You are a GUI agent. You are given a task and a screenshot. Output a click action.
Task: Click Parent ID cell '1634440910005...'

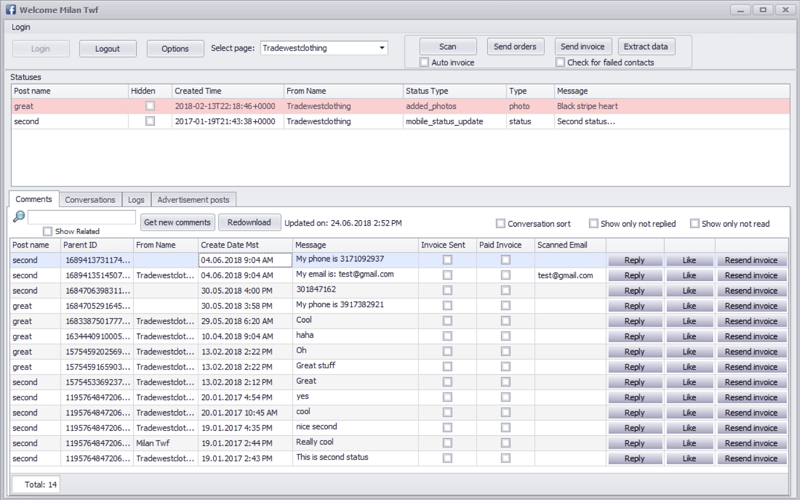(x=97, y=337)
